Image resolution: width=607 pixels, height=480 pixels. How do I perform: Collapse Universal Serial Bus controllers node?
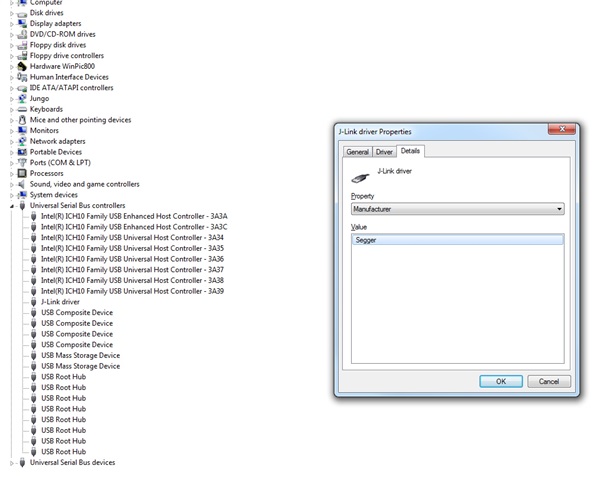coord(12,206)
